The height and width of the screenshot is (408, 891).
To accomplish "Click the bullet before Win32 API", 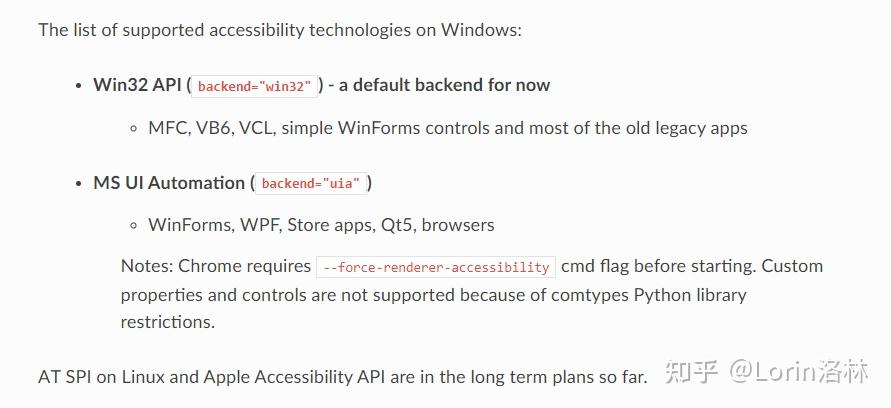I will pyautogui.click(x=79, y=86).
